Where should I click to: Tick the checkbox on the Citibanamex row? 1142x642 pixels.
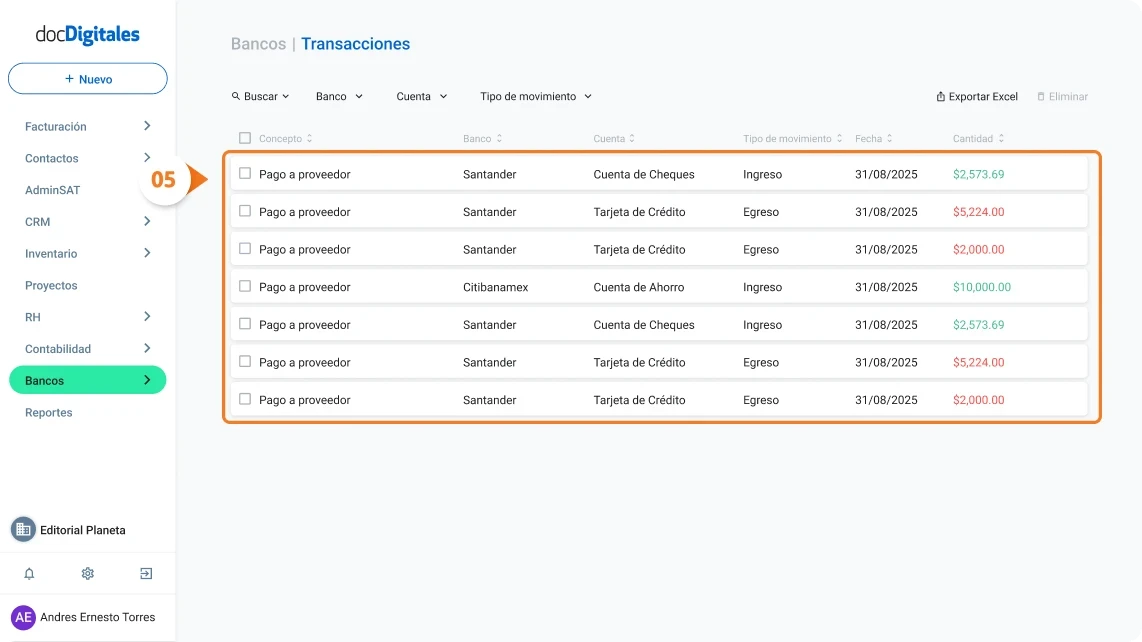coord(243,287)
